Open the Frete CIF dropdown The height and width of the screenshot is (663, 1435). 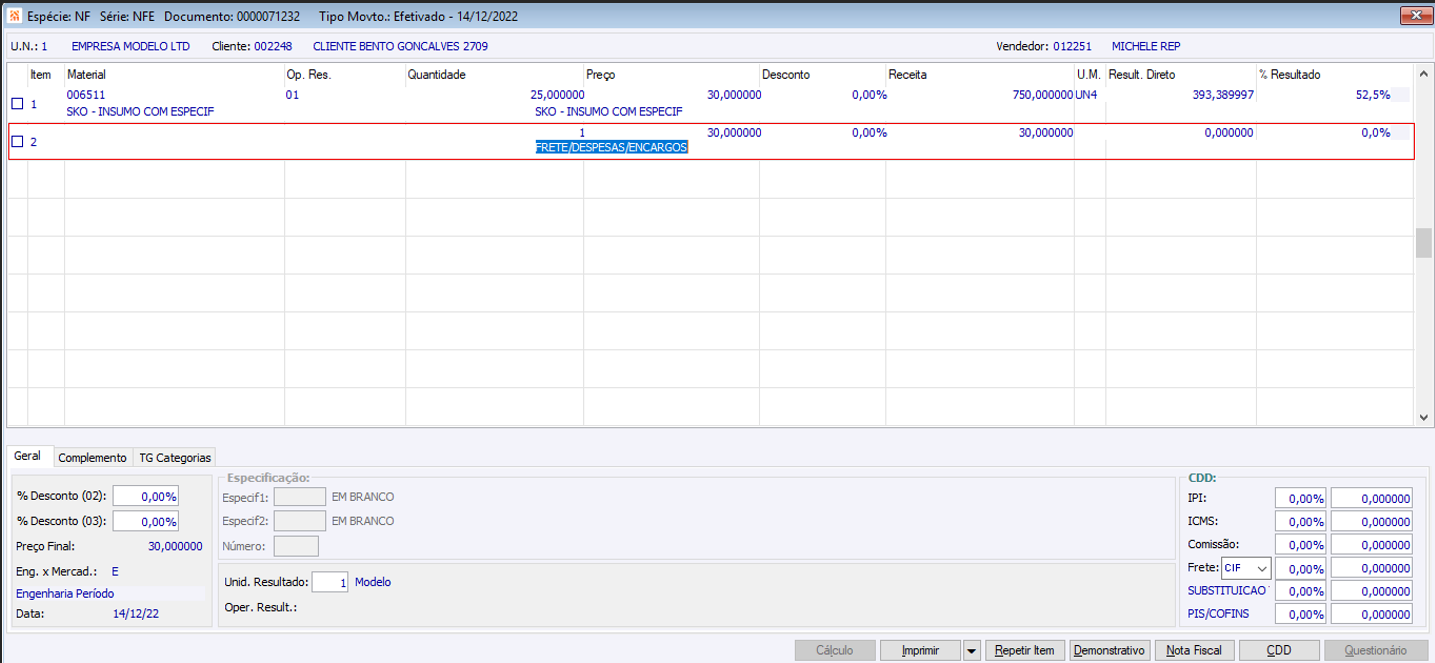click(1262, 569)
